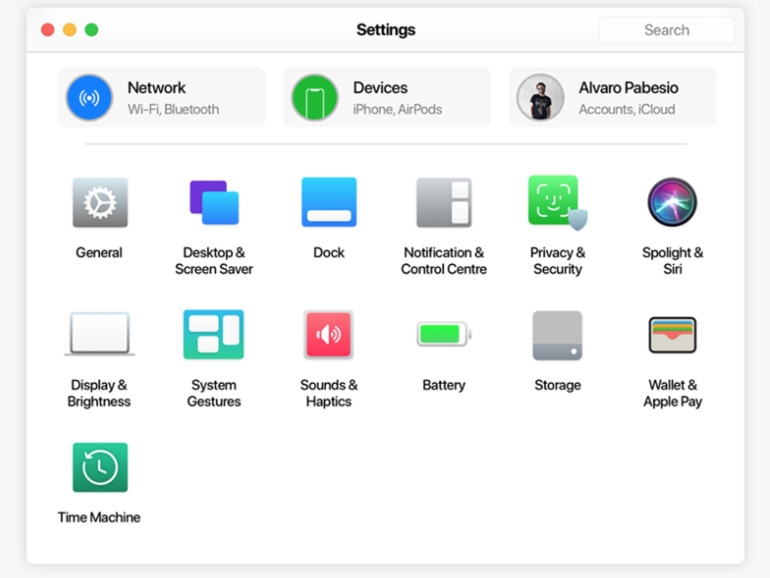Click the green Devices iPhone icon
Viewport: 770px width, 578px height.
pyautogui.click(x=315, y=97)
